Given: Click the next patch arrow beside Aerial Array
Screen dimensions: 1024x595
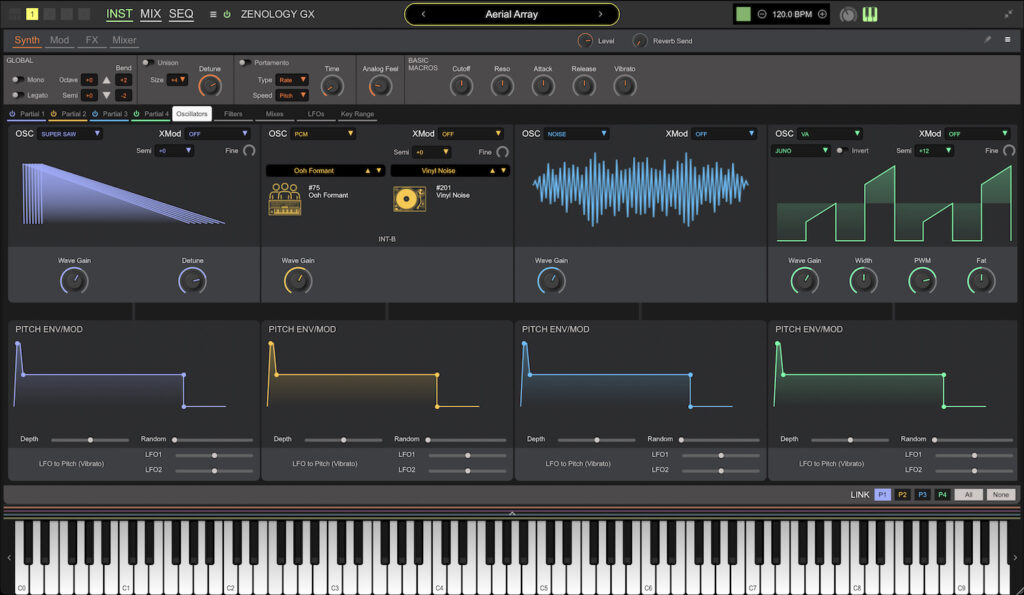Looking at the screenshot, I should click(x=600, y=14).
